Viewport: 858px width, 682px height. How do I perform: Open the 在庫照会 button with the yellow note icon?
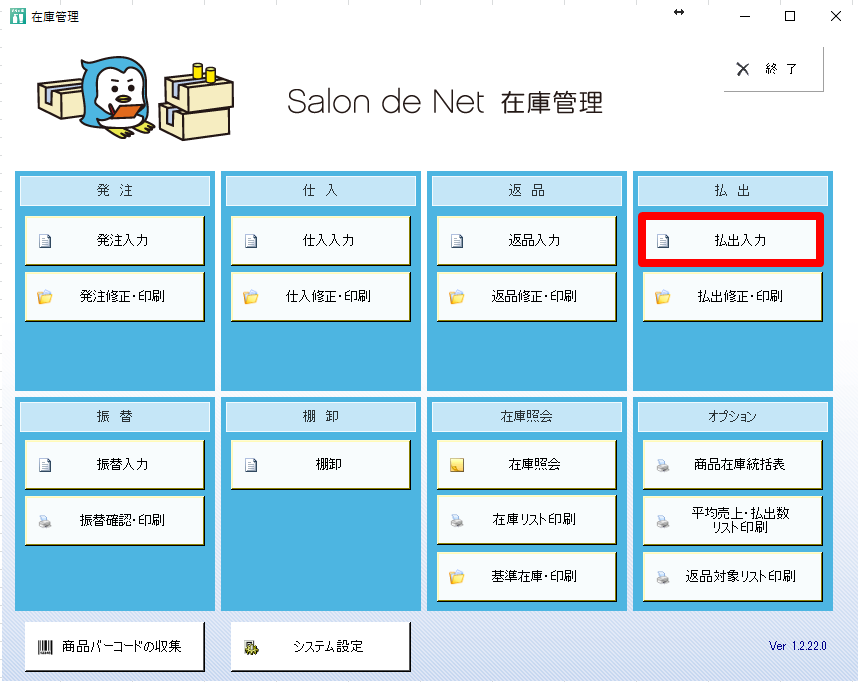pos(526,464)
